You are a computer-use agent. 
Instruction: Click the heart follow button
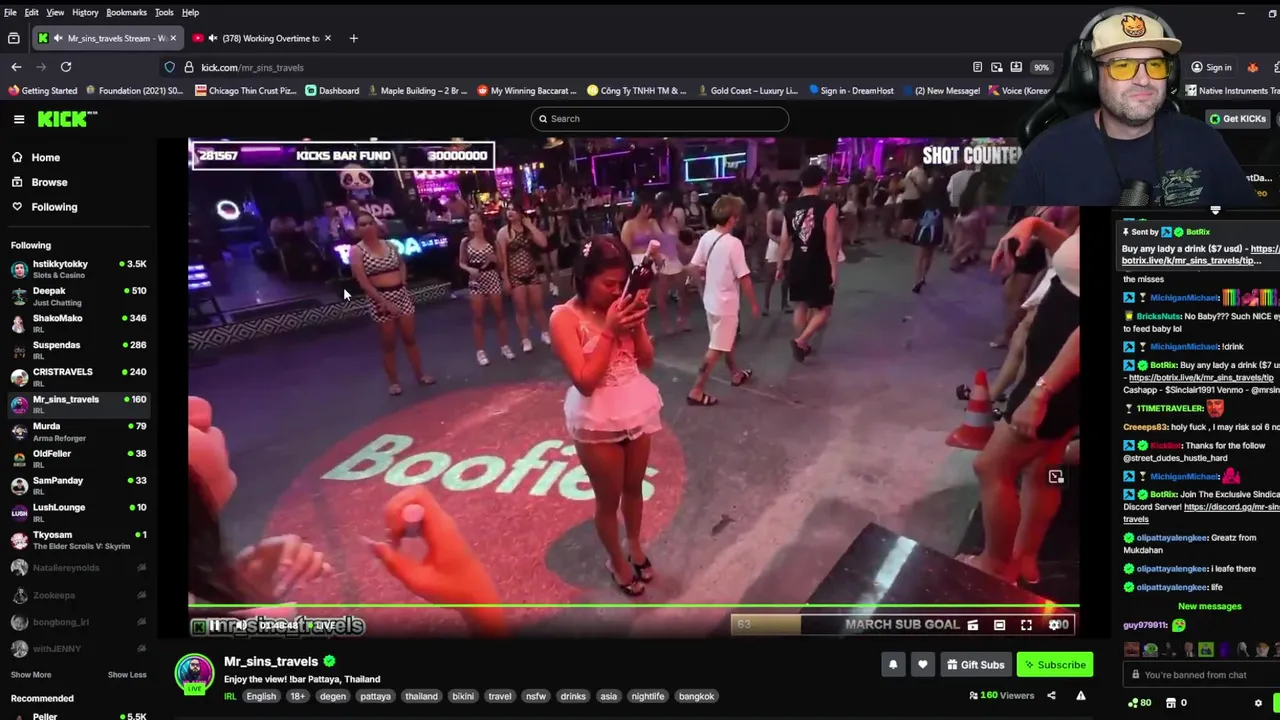[922, 664]
